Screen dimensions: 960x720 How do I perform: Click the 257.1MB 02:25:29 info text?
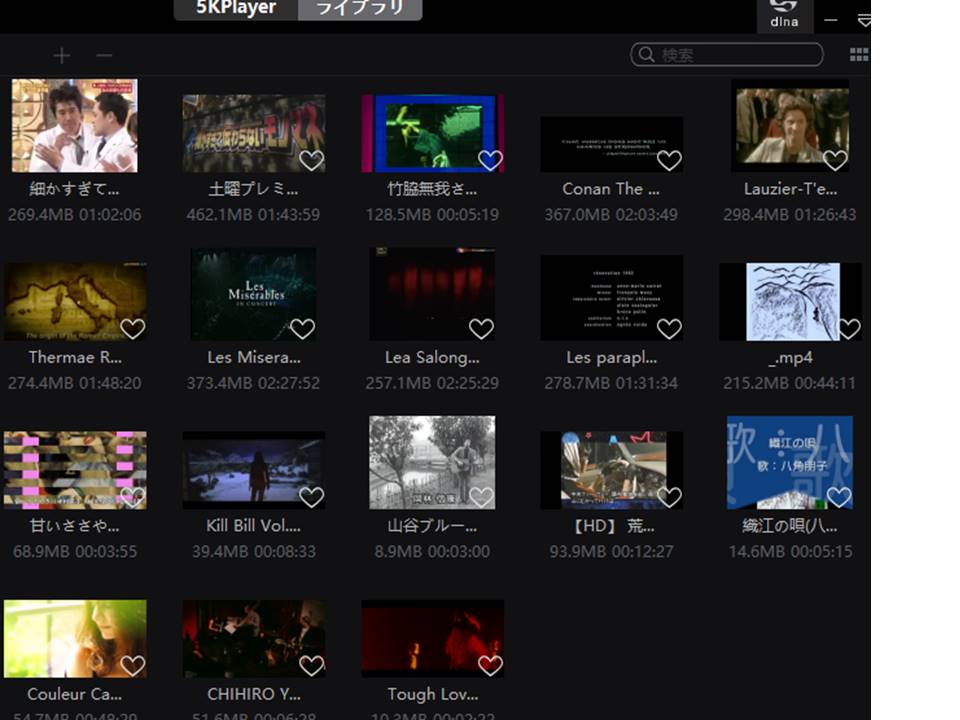[x=432, y=383]
